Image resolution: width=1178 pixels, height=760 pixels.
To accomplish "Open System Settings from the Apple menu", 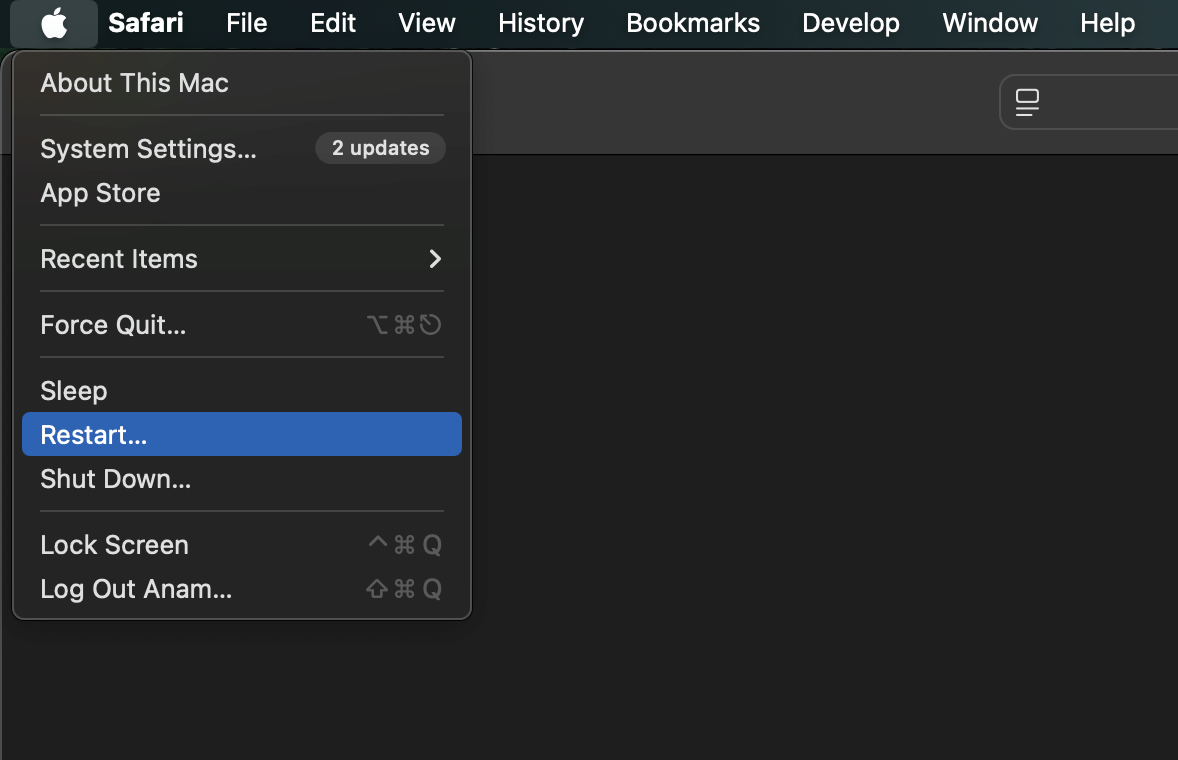I will tap(148, 149).
